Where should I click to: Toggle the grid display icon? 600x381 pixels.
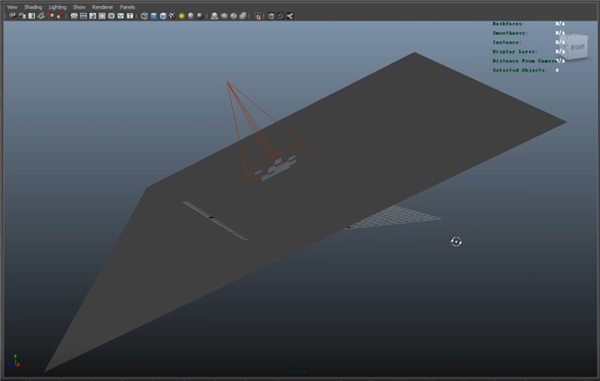point(74,16)
